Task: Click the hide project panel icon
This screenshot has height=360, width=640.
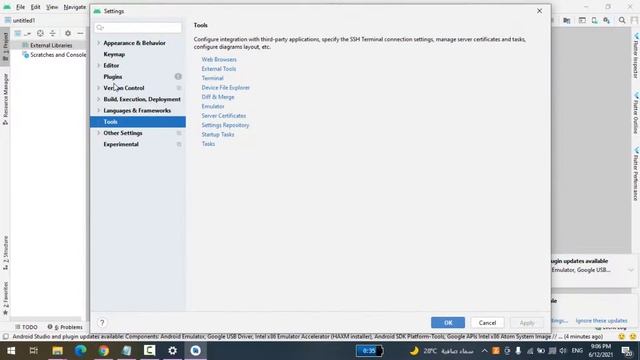Action: click(x=80, y=33)
